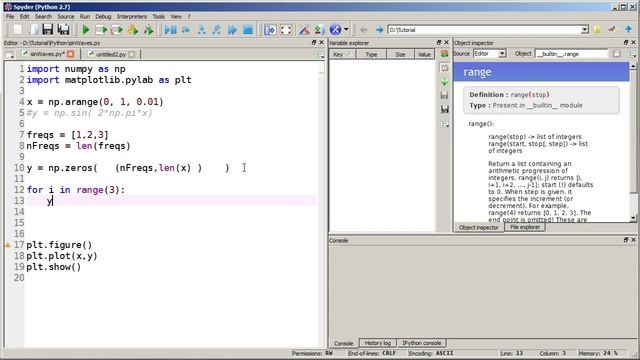
Task: Toggle Object inspector lock icon
Action: (x=616, y=54)
